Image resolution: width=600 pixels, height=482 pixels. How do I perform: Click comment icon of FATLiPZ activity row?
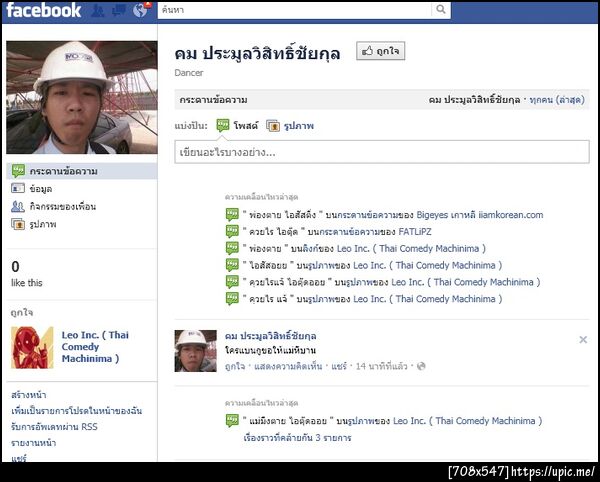[232, 232]
